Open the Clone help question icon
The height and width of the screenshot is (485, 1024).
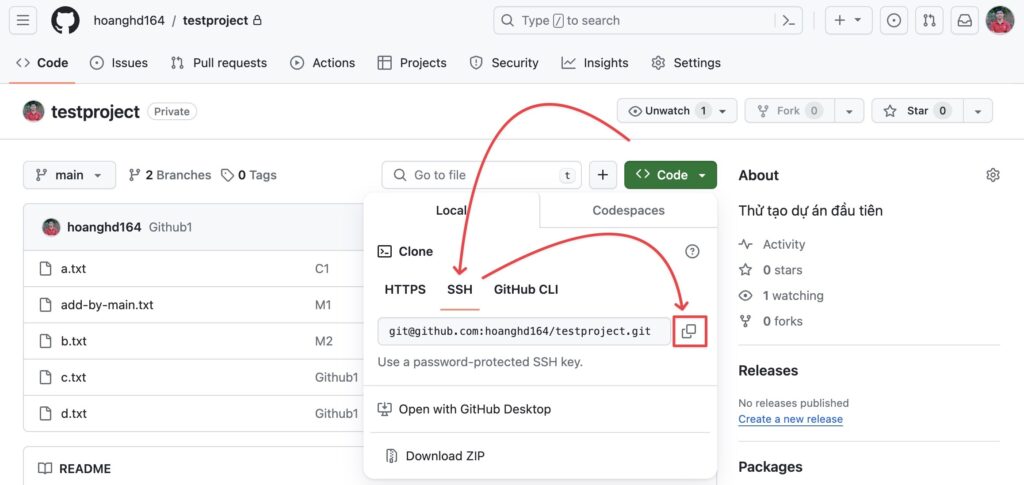click(x=692, y=251)
